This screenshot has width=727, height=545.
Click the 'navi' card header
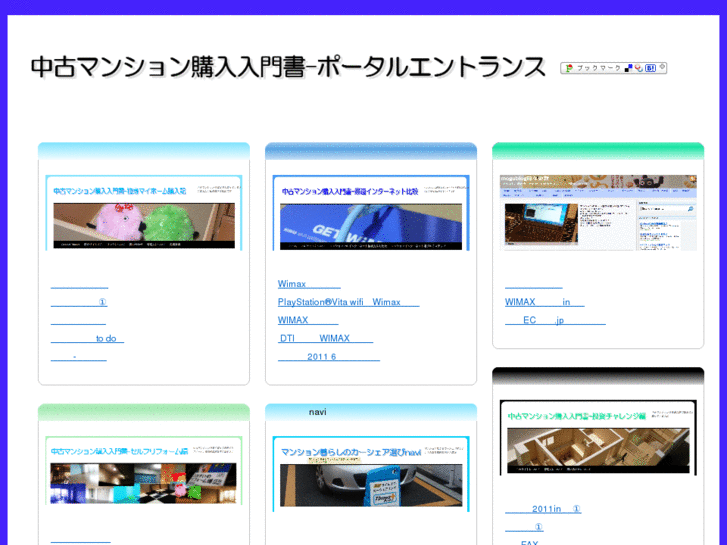[371, 412]
